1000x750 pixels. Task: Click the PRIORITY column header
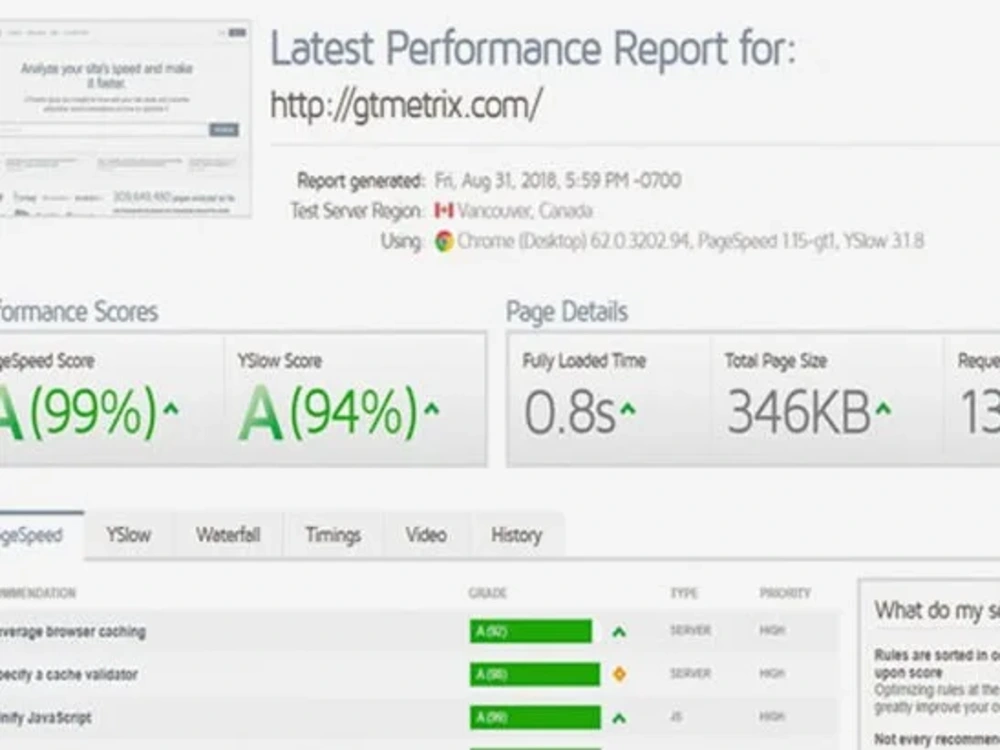pyautogui.click(x=785, y=594)
